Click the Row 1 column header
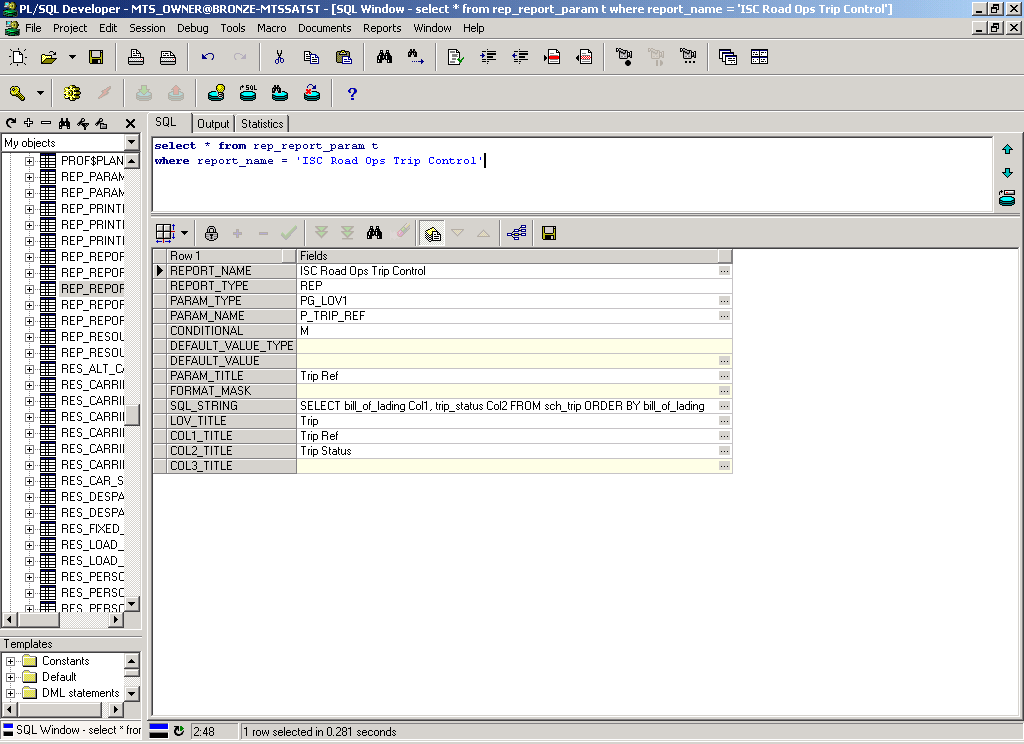 [224, 255]
